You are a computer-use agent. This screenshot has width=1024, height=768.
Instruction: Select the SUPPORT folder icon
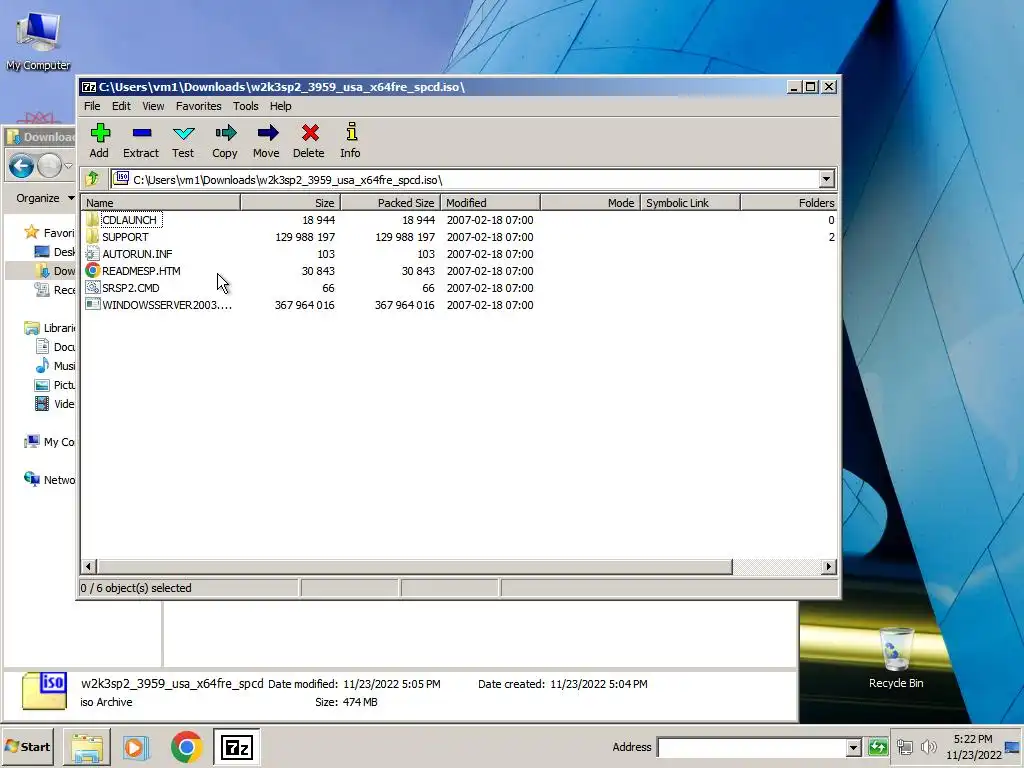click(x=92, y=236)
